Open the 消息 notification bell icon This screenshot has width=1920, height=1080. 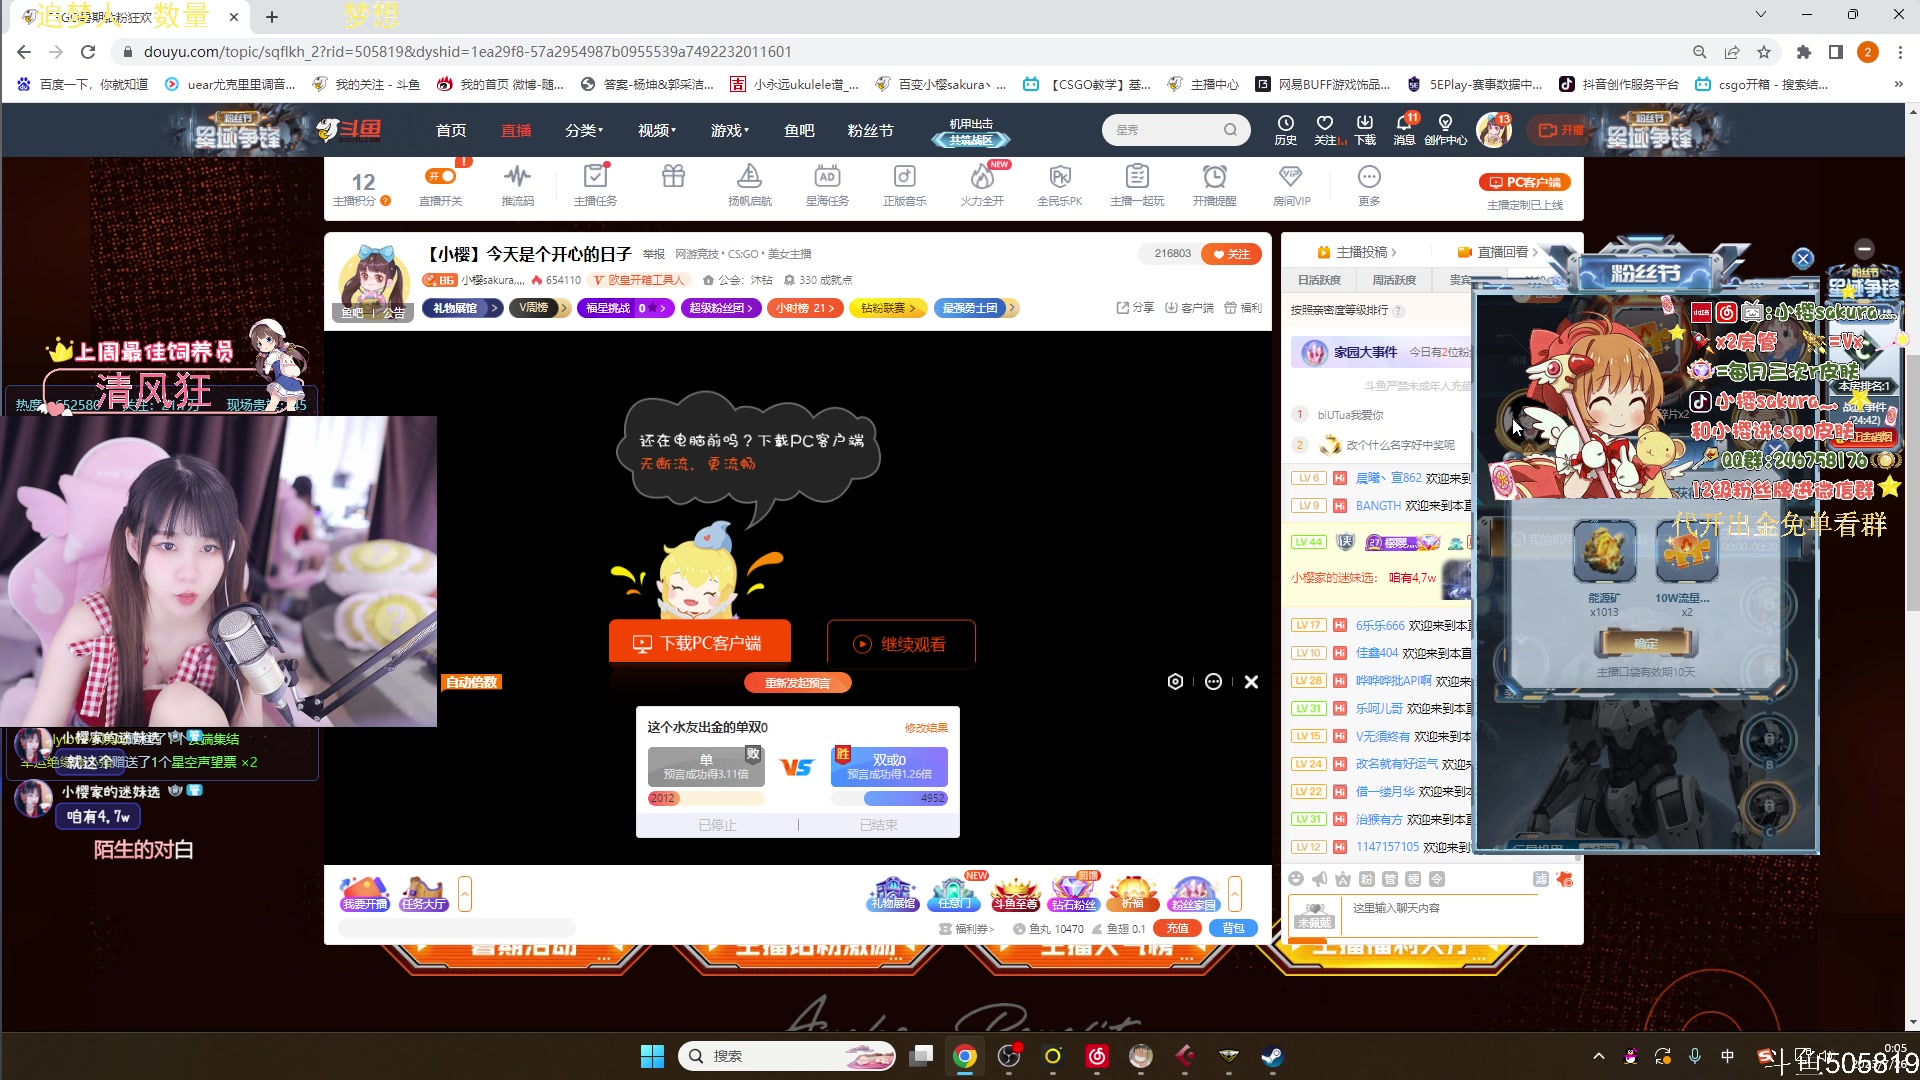coord(1405,130)
